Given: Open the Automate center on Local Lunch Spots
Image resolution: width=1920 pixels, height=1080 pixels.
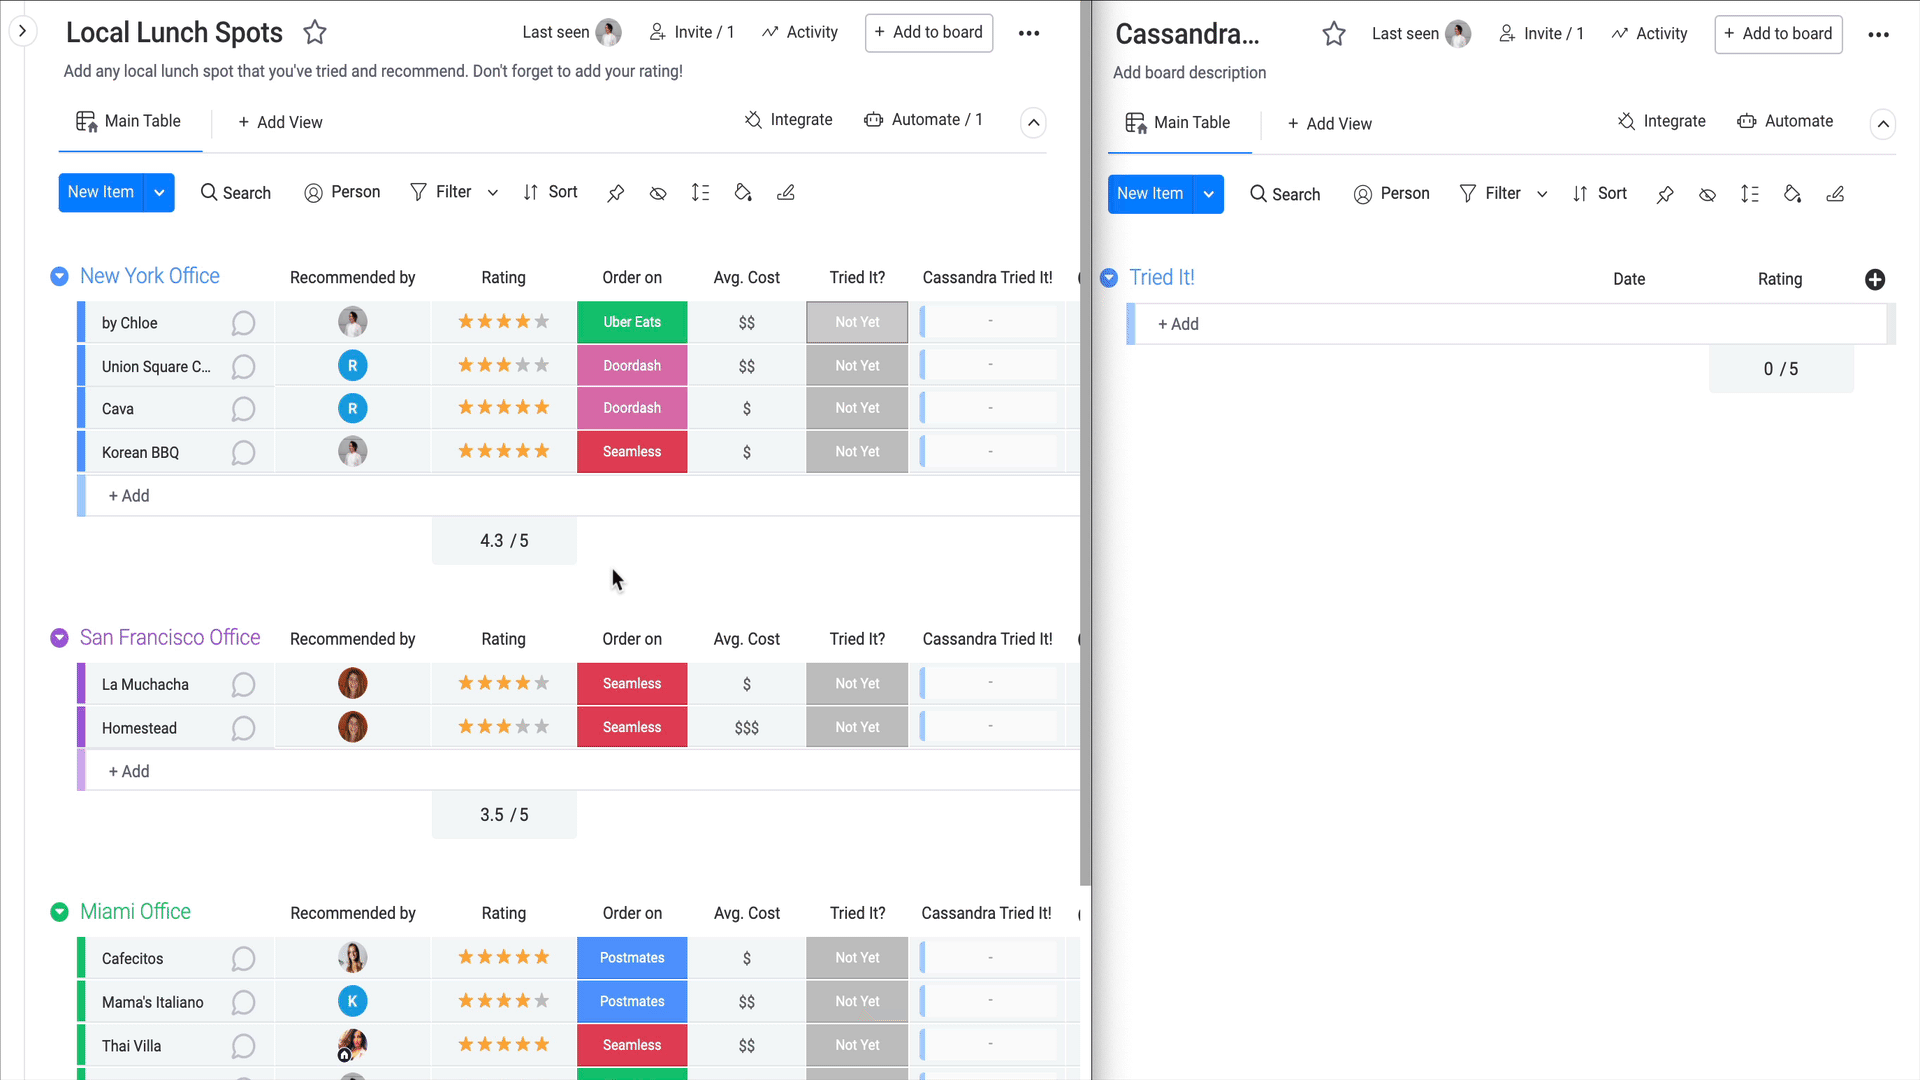Looking at the screenshot, I should 923,119.
